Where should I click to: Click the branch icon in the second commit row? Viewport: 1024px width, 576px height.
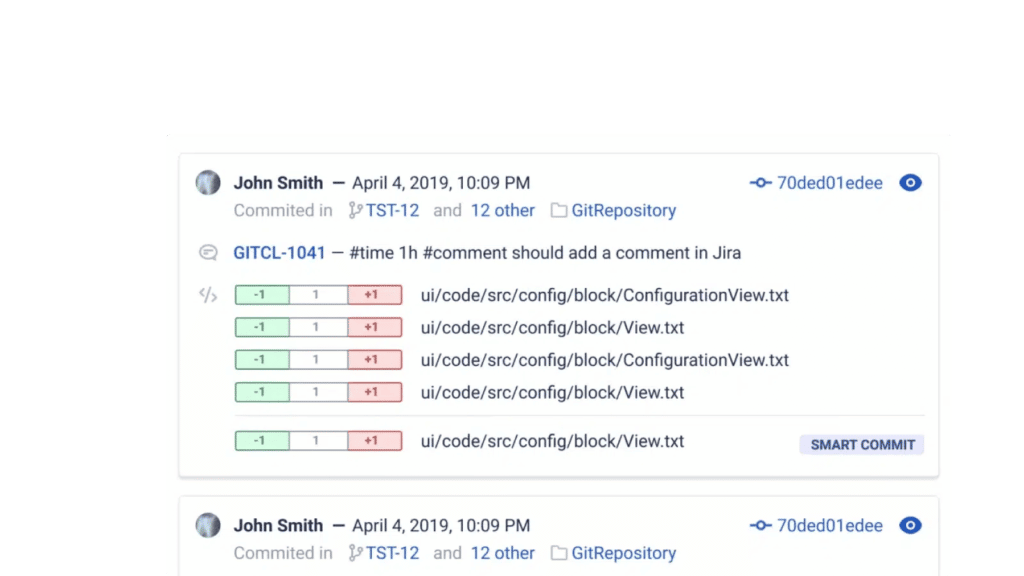tap(355, 553)
